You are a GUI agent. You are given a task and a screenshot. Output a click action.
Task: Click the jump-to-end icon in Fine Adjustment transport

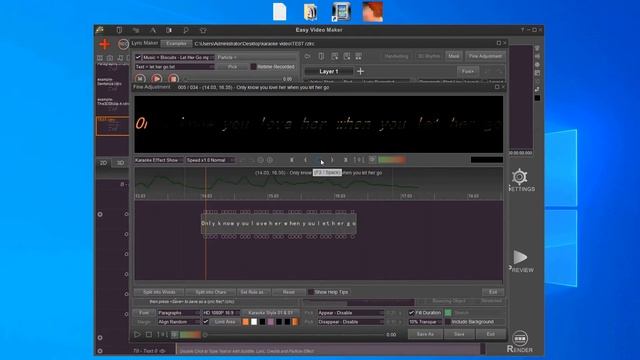click(x=346, y=160)
